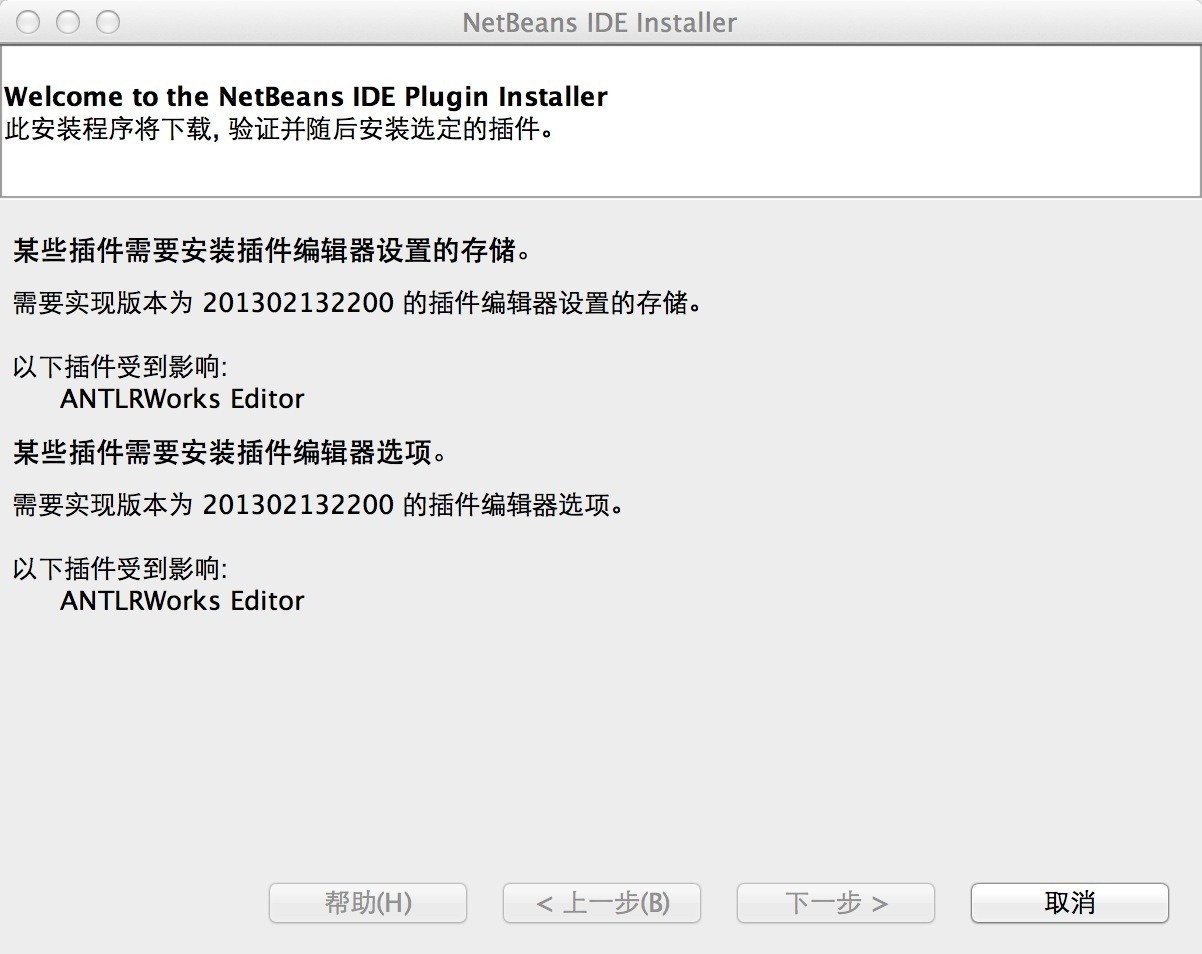Viewport: 1202px width, 954px height.
Task: Click 以下插件受到影响 label under the storage section
Action: coord(120,366)
